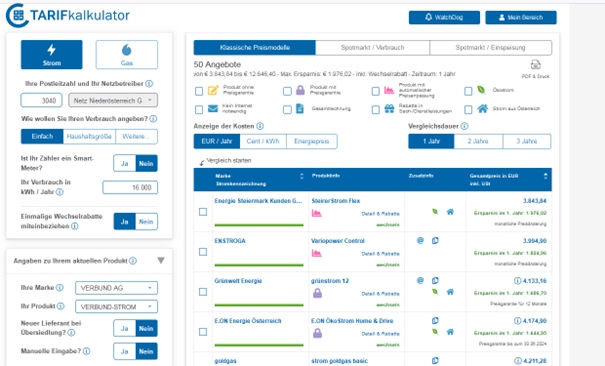Tick the Produkt ohne Preisgarantie filter checkbox
The image size is (605, 366).
point(199,91)
